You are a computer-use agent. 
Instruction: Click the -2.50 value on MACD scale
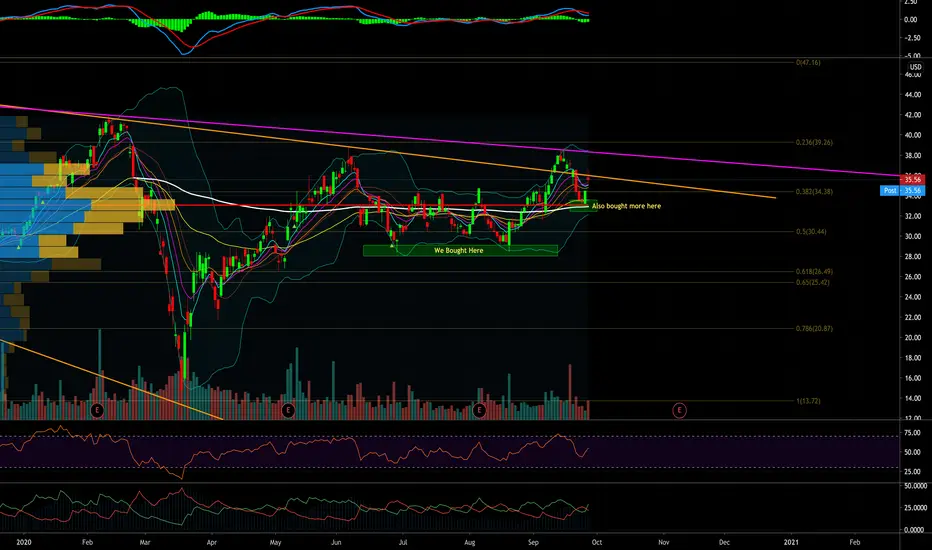click(x=911, y=37)
